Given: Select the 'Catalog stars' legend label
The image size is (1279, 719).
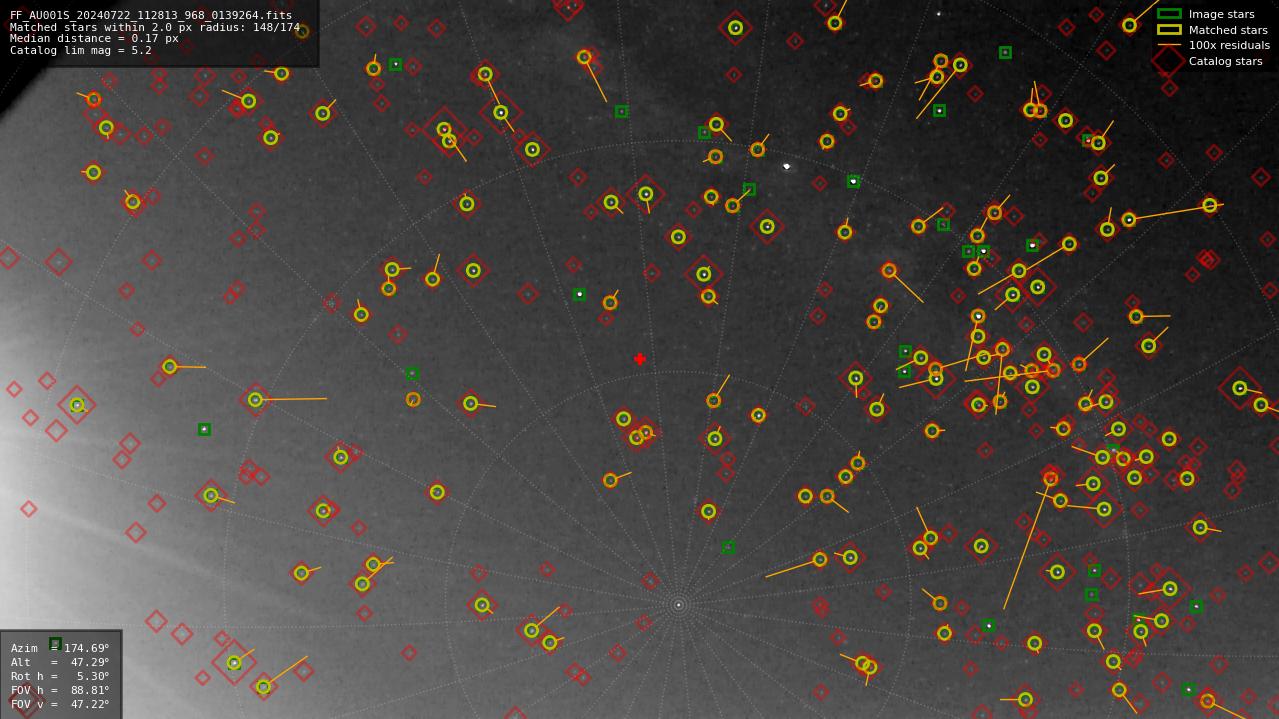Looking at the screenshot, I should [1225, 61].
